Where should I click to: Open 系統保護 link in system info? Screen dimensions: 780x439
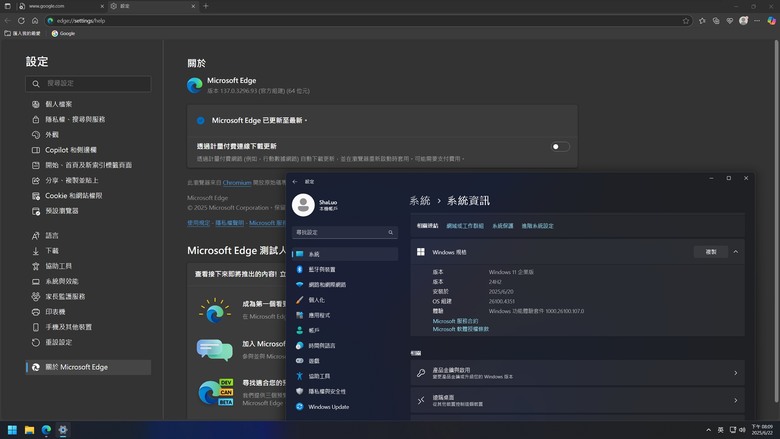pos(502,226)
